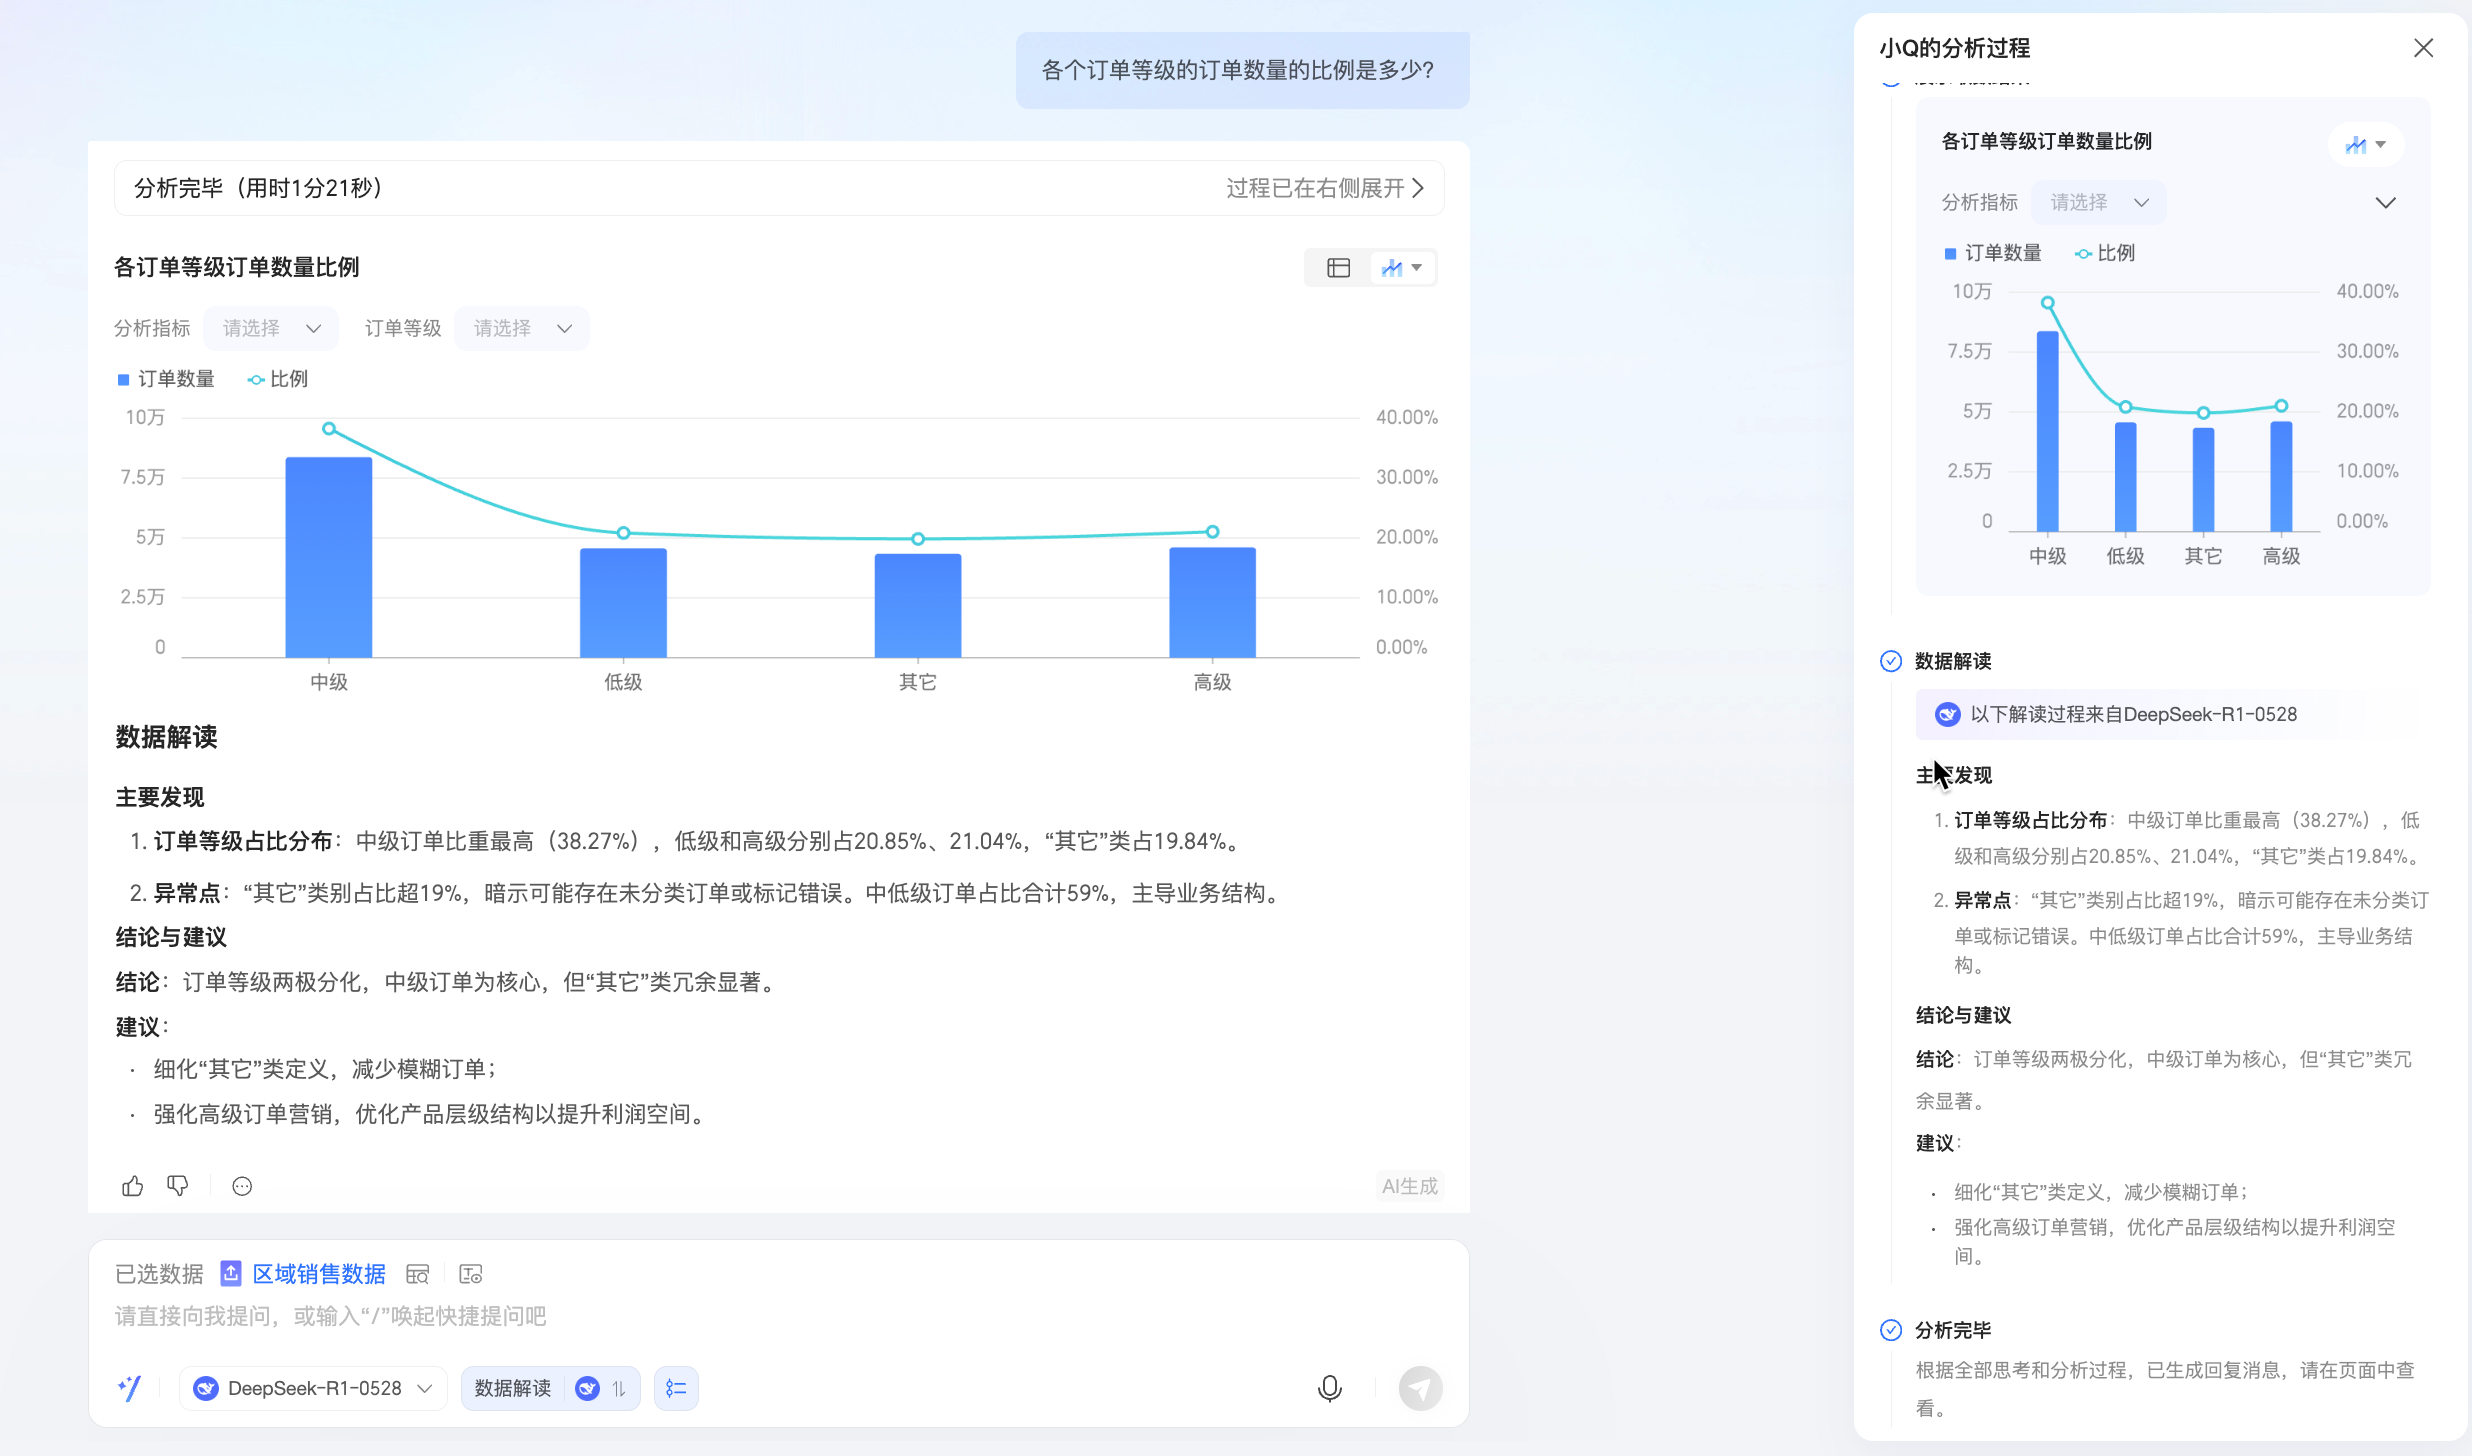
Task: Click the 中级 bar in side panel chart
Action: pyautogui.click(x=2047, y=431)
